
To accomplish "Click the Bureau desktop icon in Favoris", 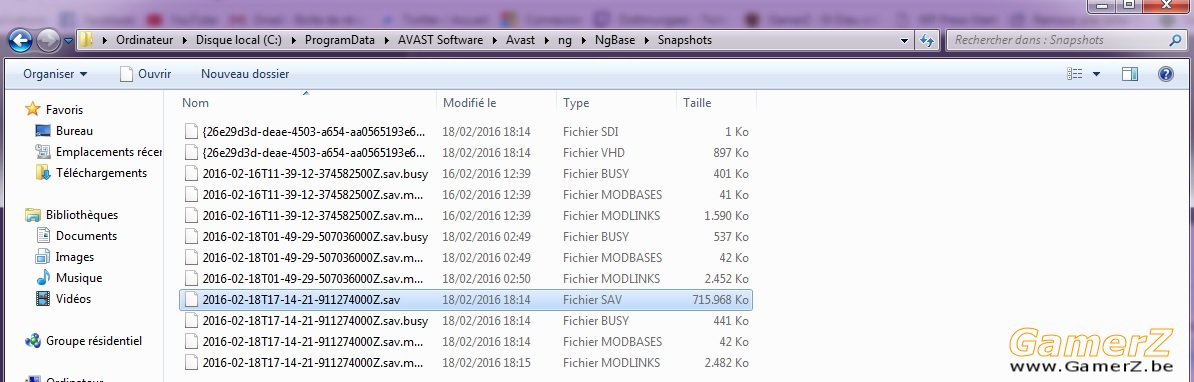I will (43, 131).
